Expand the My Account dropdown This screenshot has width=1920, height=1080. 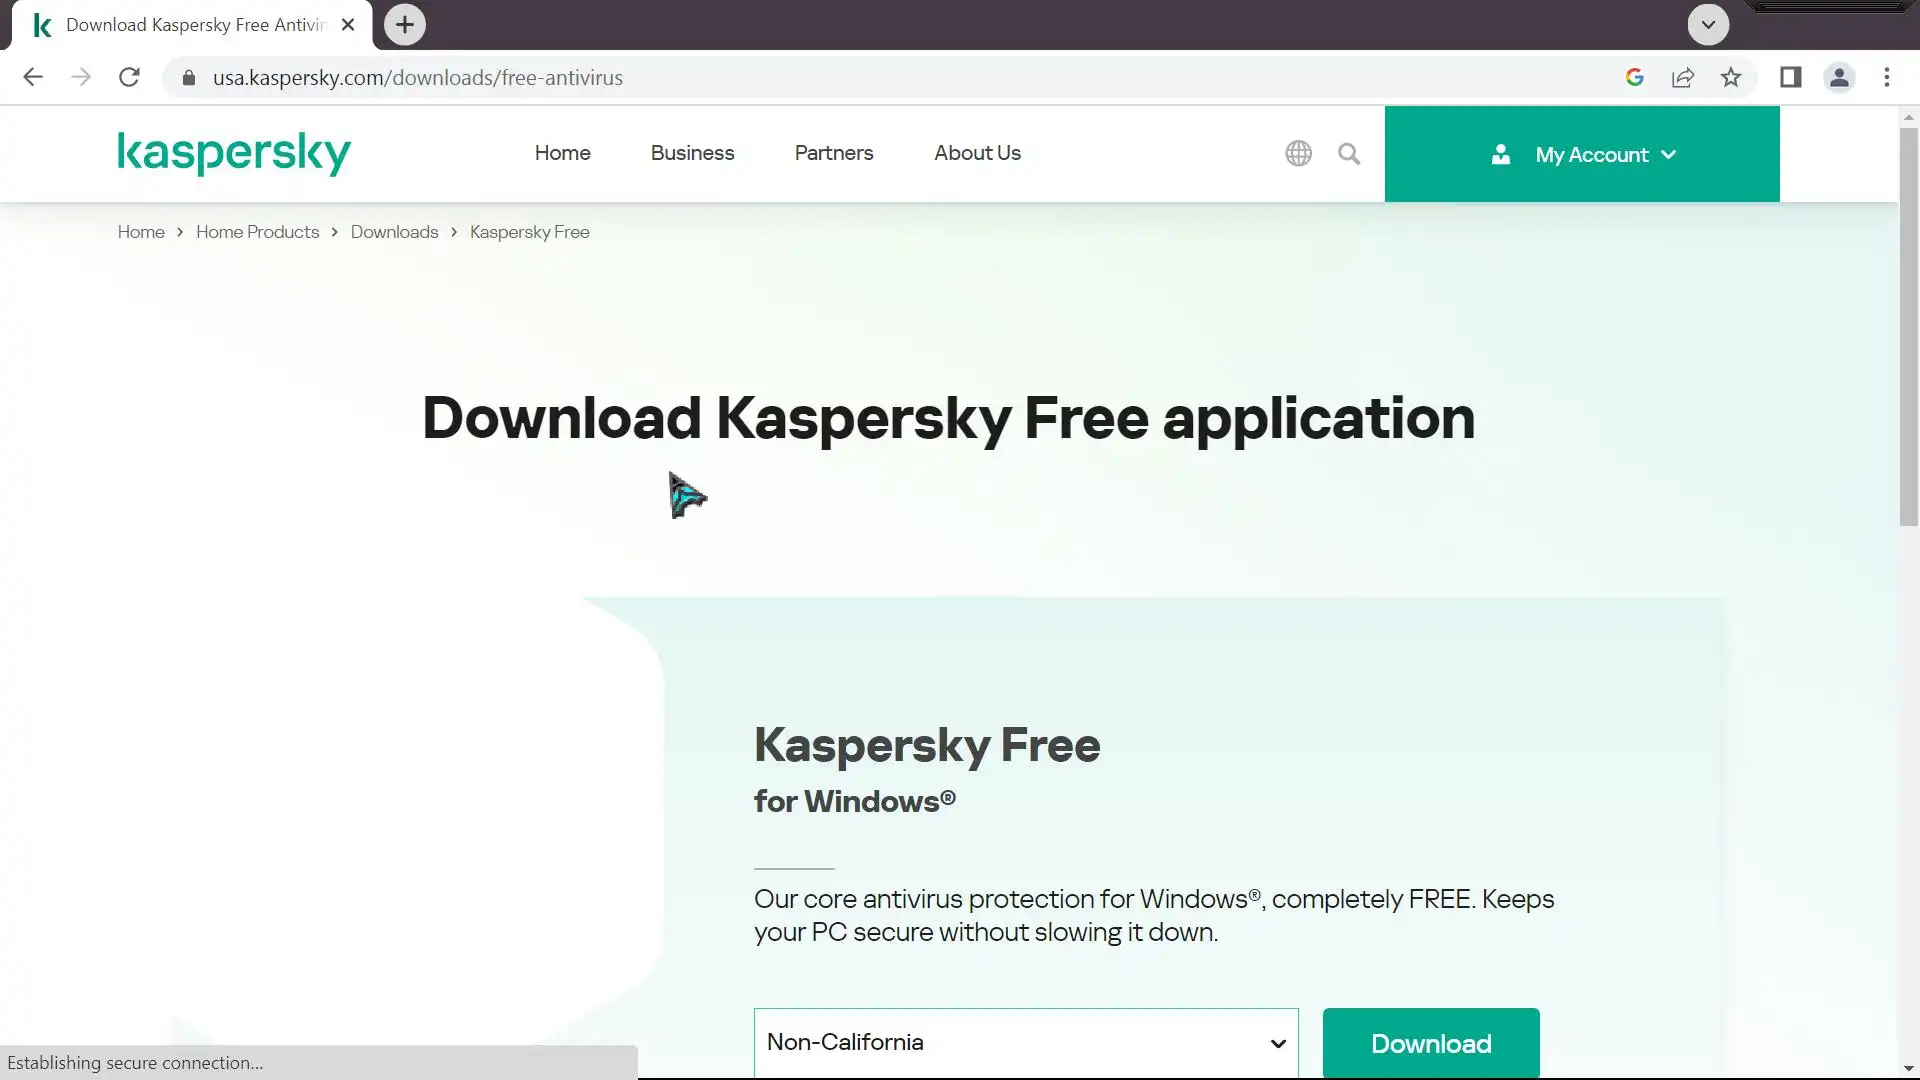(1582, 154)
